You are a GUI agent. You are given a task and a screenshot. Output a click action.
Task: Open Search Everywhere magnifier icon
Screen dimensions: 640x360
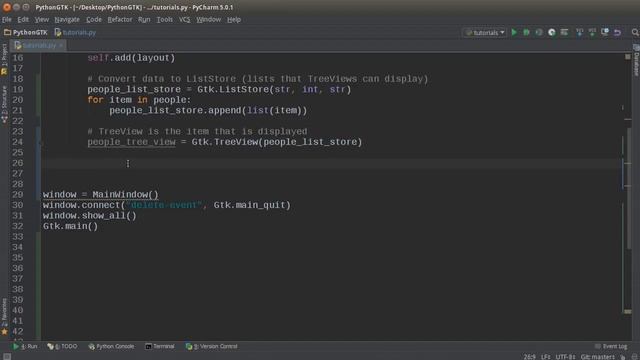635,32
